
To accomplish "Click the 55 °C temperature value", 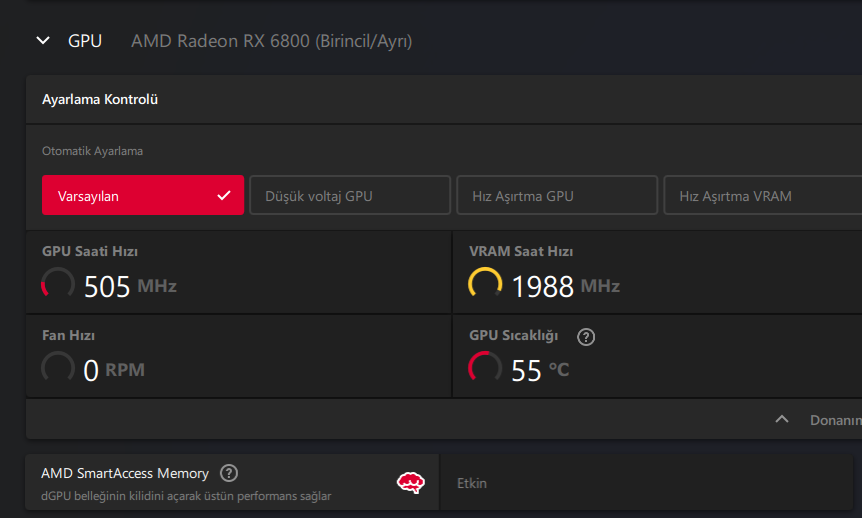I will click(540, 370).
